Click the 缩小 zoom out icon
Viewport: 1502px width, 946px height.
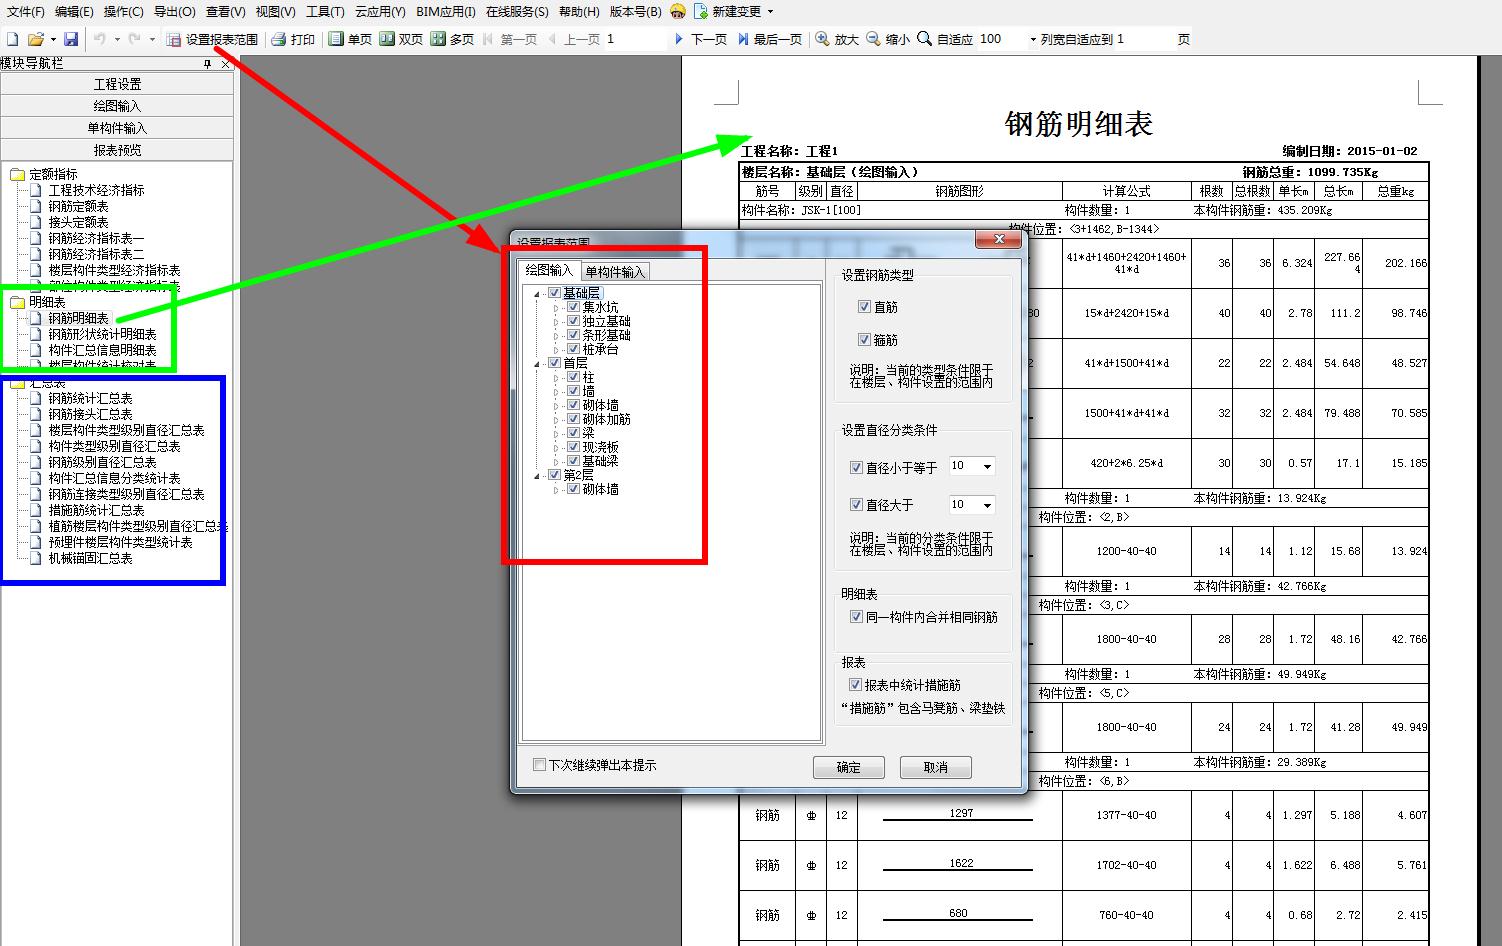[x=873, y=39]
